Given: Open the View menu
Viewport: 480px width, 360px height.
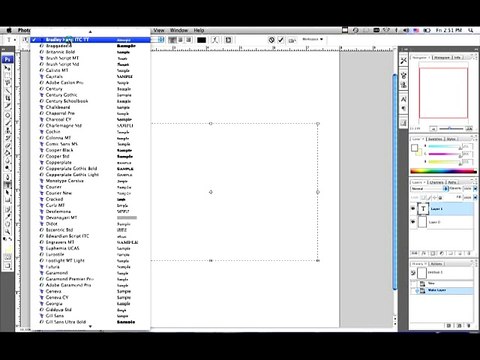Looking at the screenshot, I should (x=159, y=30).
